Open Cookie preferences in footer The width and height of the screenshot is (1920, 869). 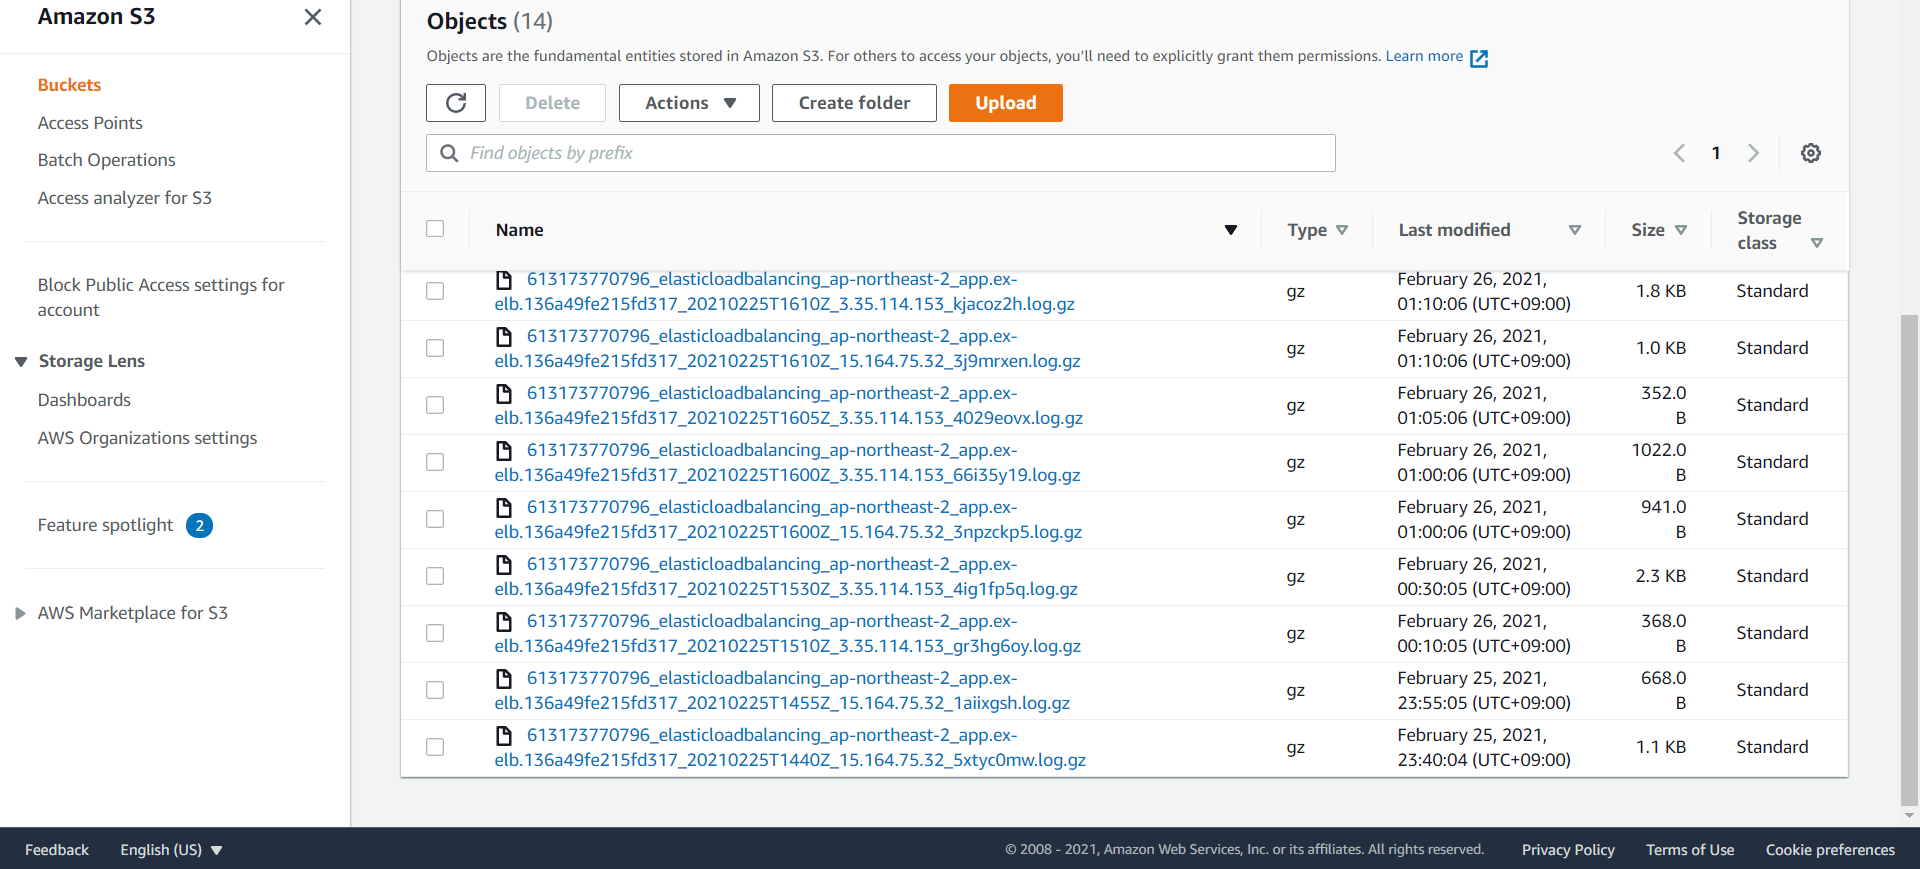pyautogui.click(x=1830, y=850)
